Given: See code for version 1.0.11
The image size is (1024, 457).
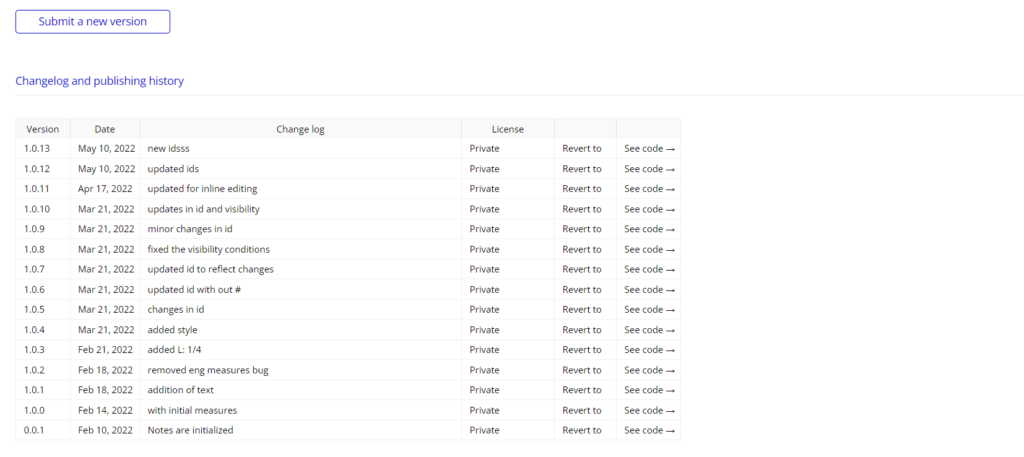Looking at the screenshot, I should tap(649, 189).
